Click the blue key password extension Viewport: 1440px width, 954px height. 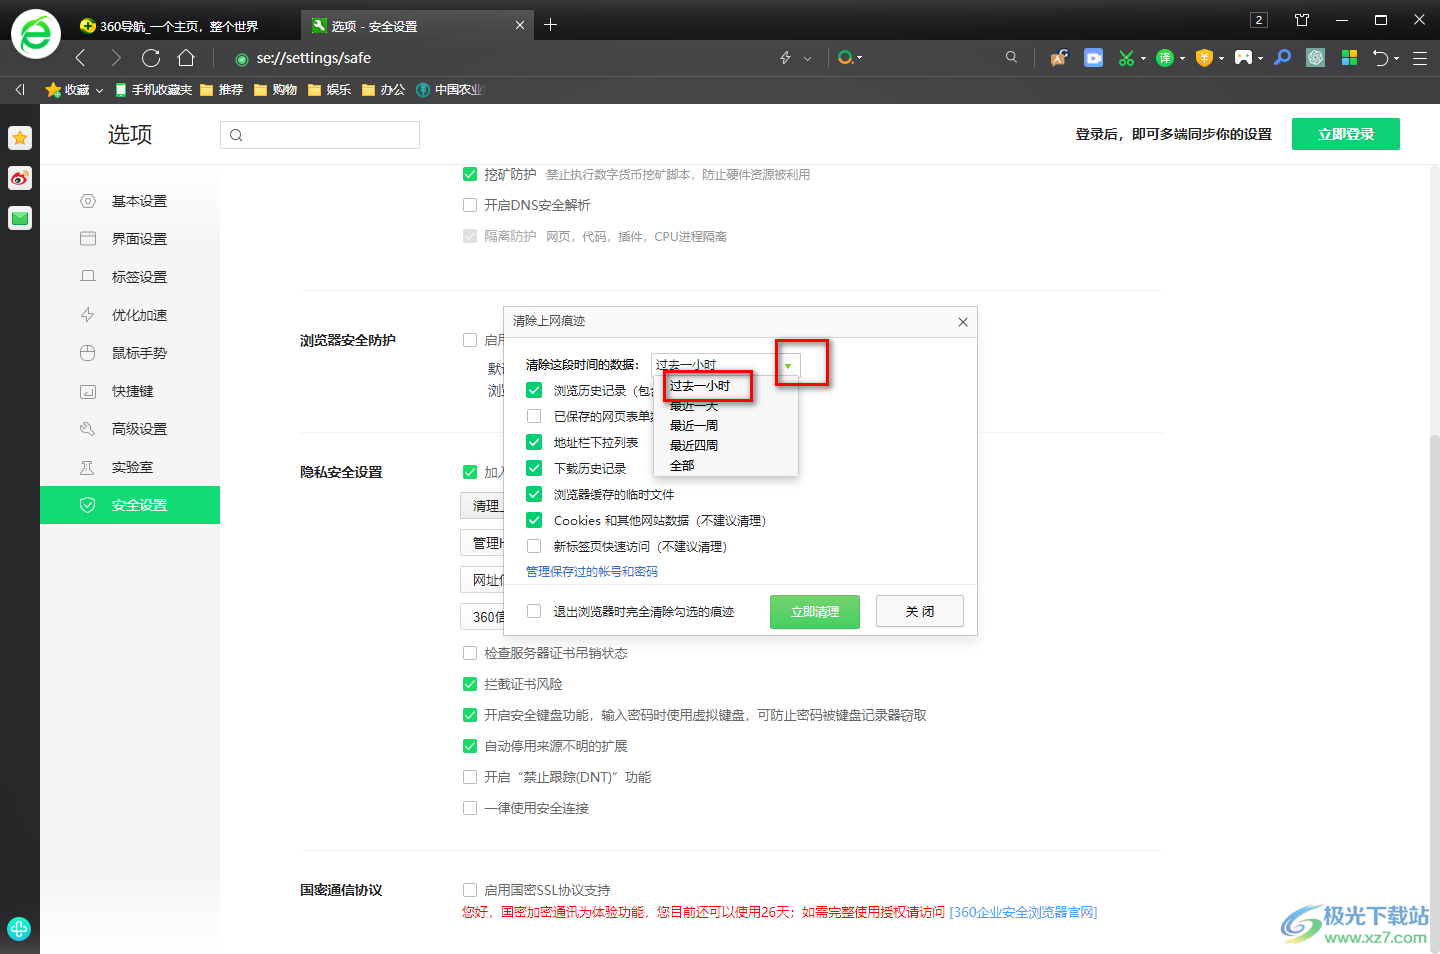point(1283,58)
